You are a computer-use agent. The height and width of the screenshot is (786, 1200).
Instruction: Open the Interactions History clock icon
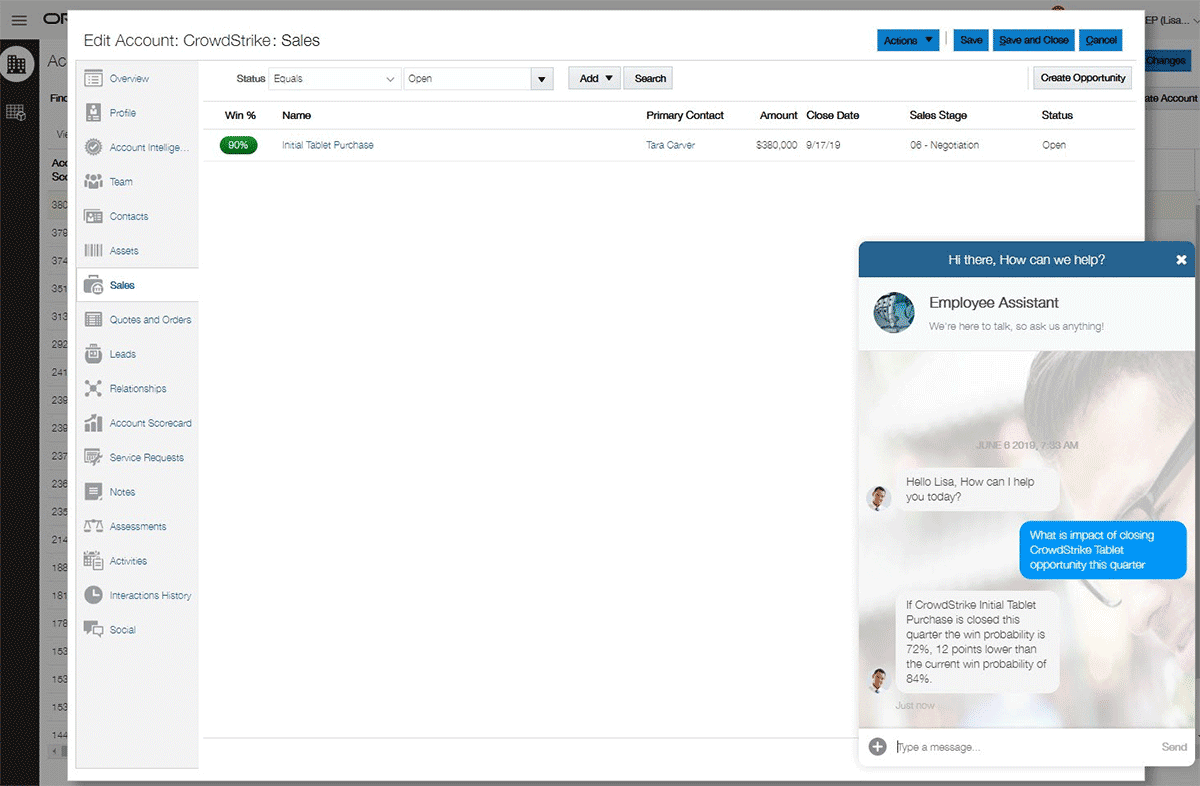[93, 595]
